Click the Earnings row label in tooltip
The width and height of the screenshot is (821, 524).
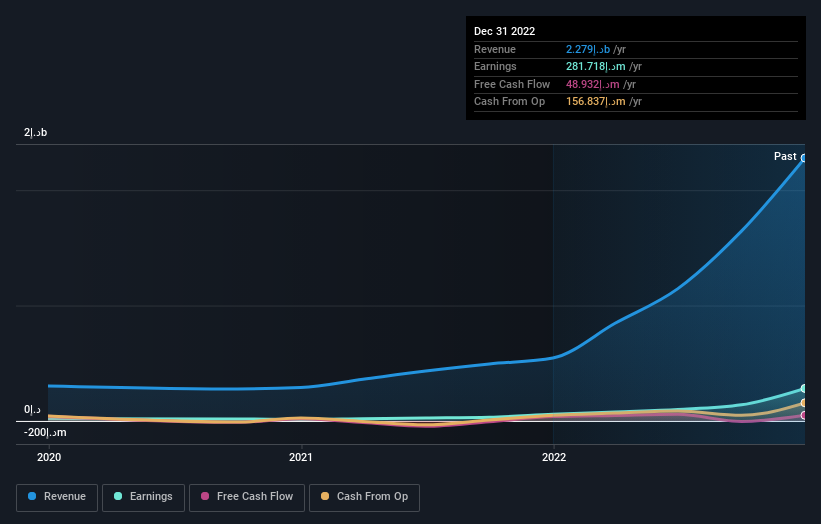tap(495, 66)
